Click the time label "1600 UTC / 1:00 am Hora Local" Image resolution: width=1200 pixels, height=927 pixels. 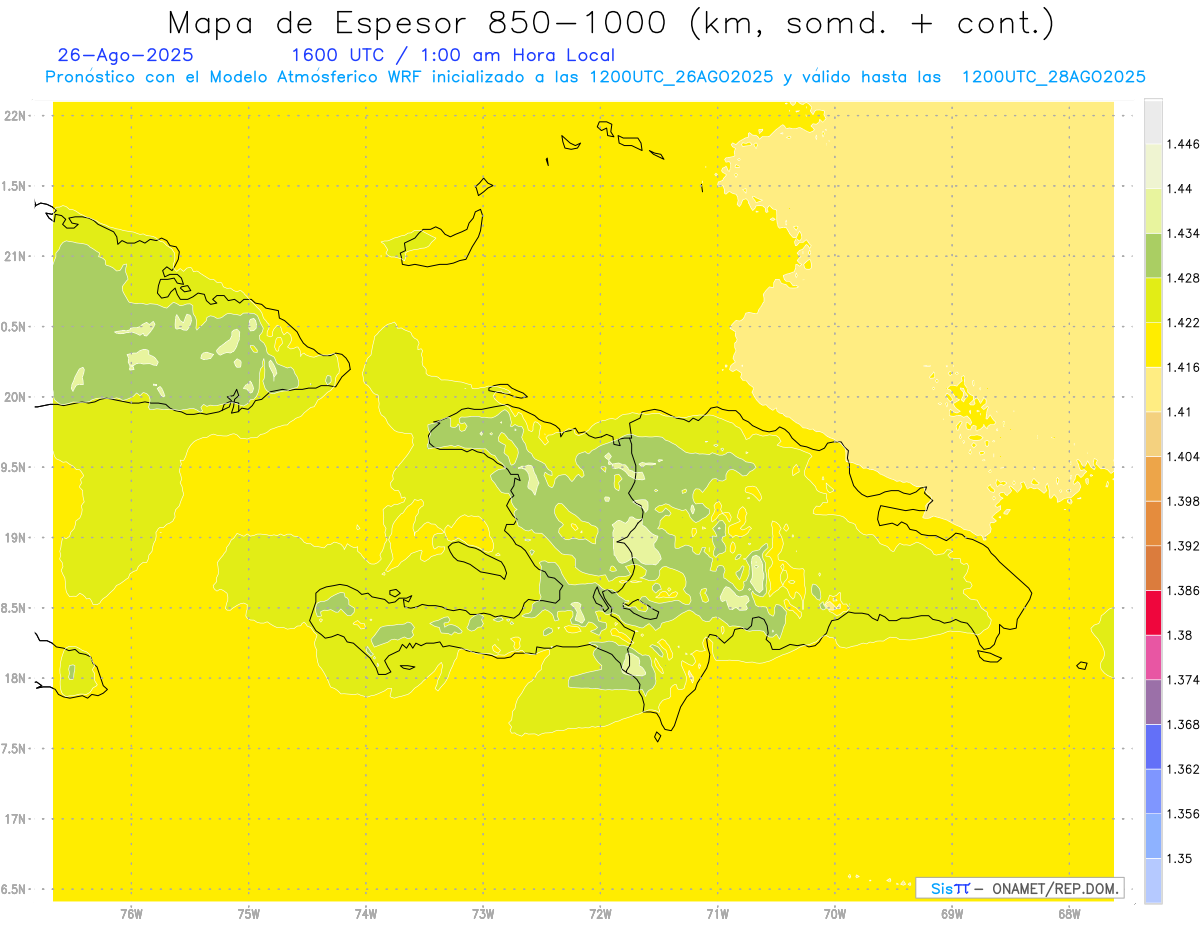(452, 55)
